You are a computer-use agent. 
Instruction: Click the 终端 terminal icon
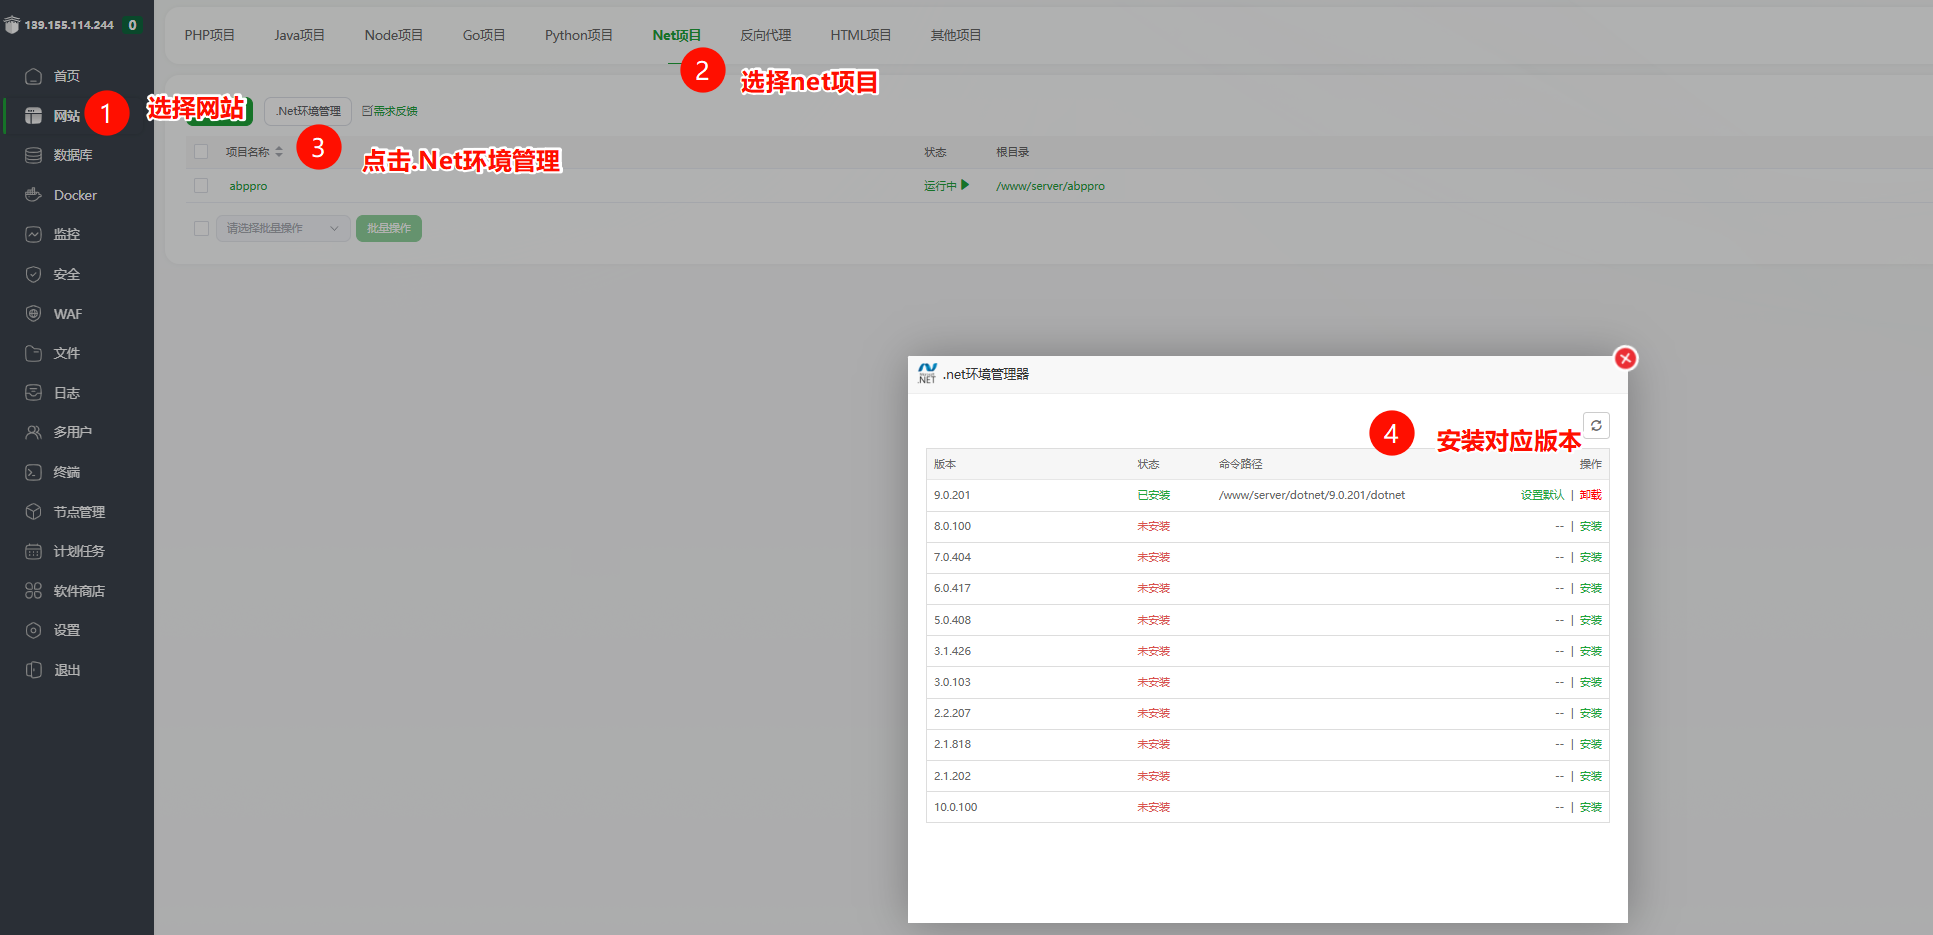click(x=33, y=472)
